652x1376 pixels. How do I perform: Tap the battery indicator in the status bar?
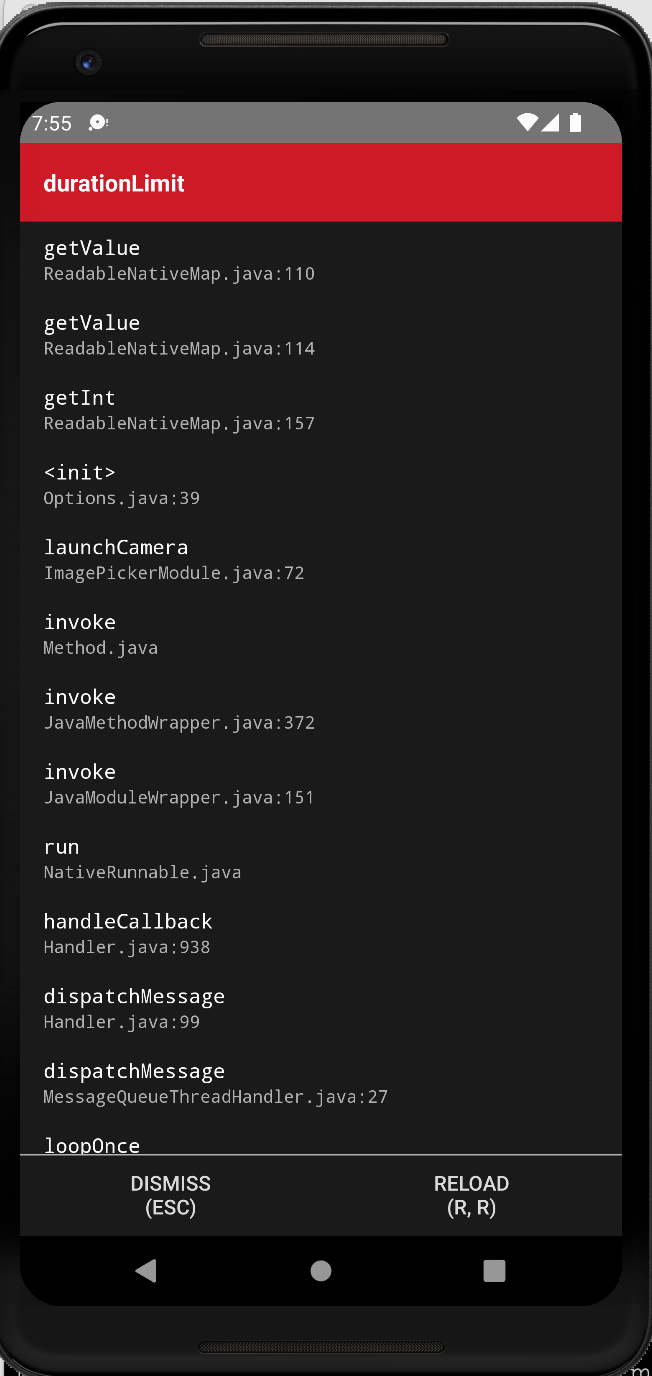coord(575,122)
